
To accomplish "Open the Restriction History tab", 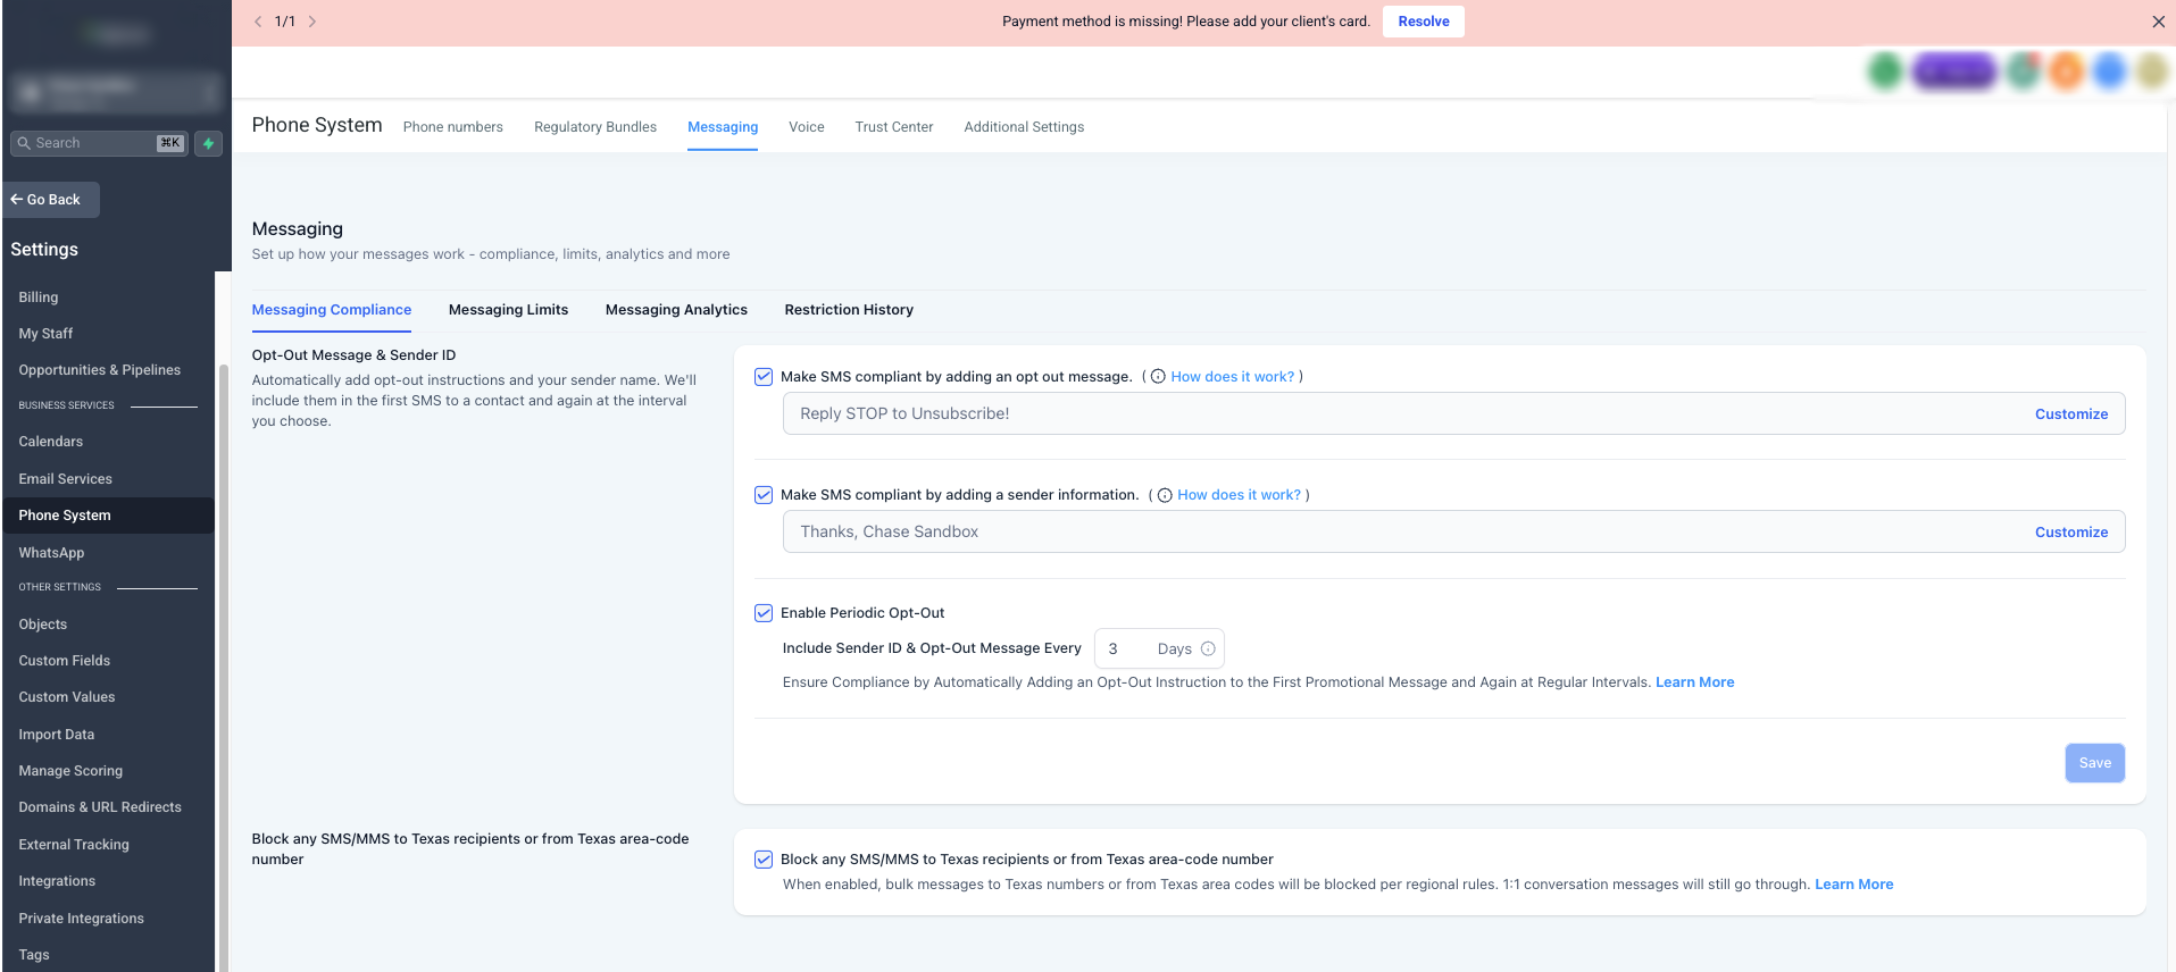I will [x=849, y=310].
